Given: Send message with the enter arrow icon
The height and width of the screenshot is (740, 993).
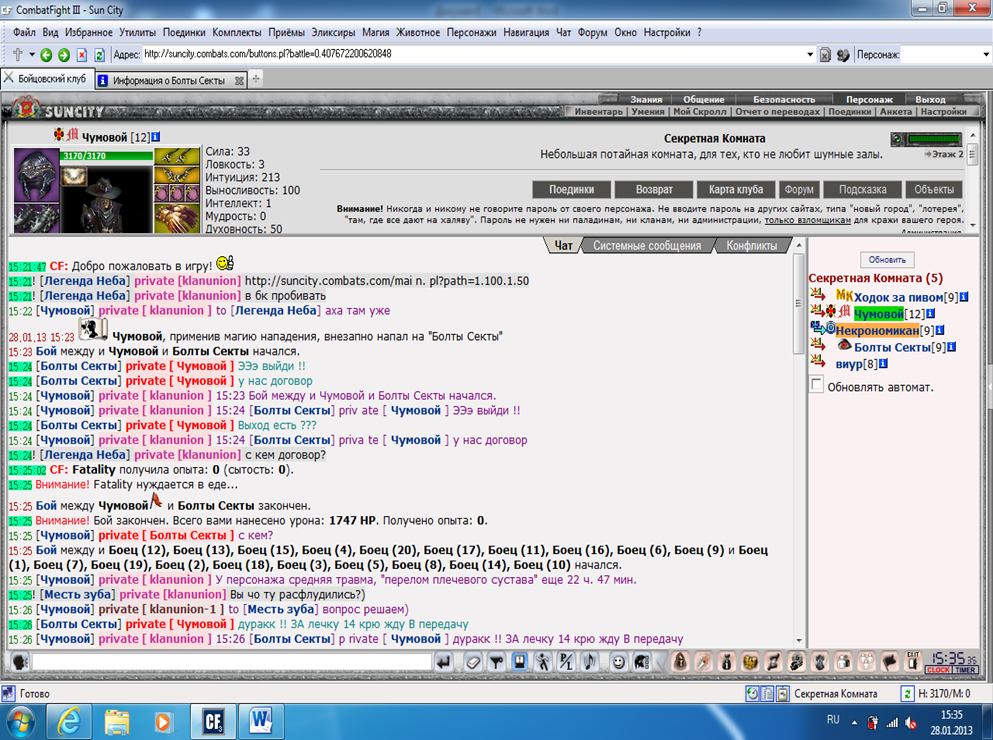Looking at the screenshot, I should (444, 662).
